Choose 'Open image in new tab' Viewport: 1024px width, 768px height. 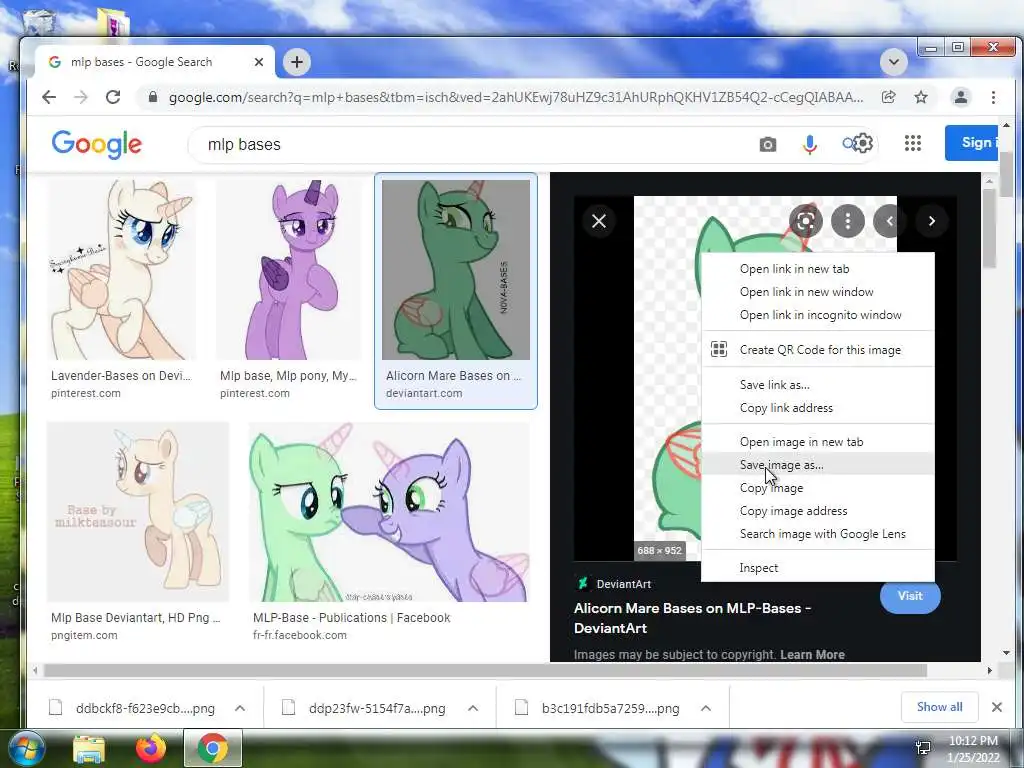click(x=818, y=441)
